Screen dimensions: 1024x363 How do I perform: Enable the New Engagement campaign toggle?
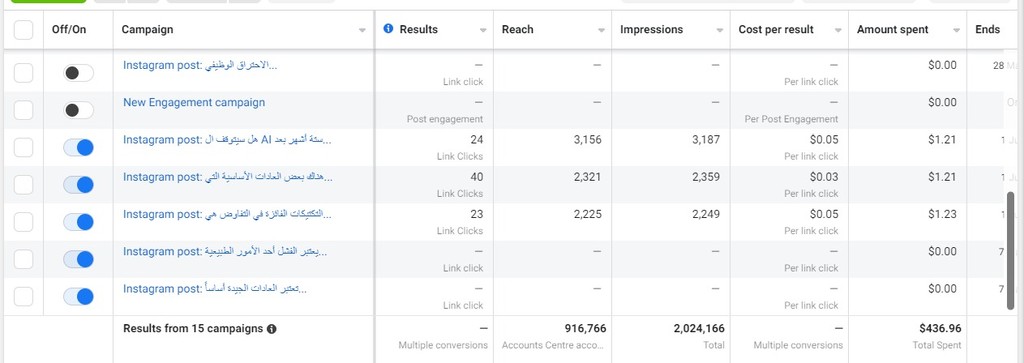(x=78, y=110)
